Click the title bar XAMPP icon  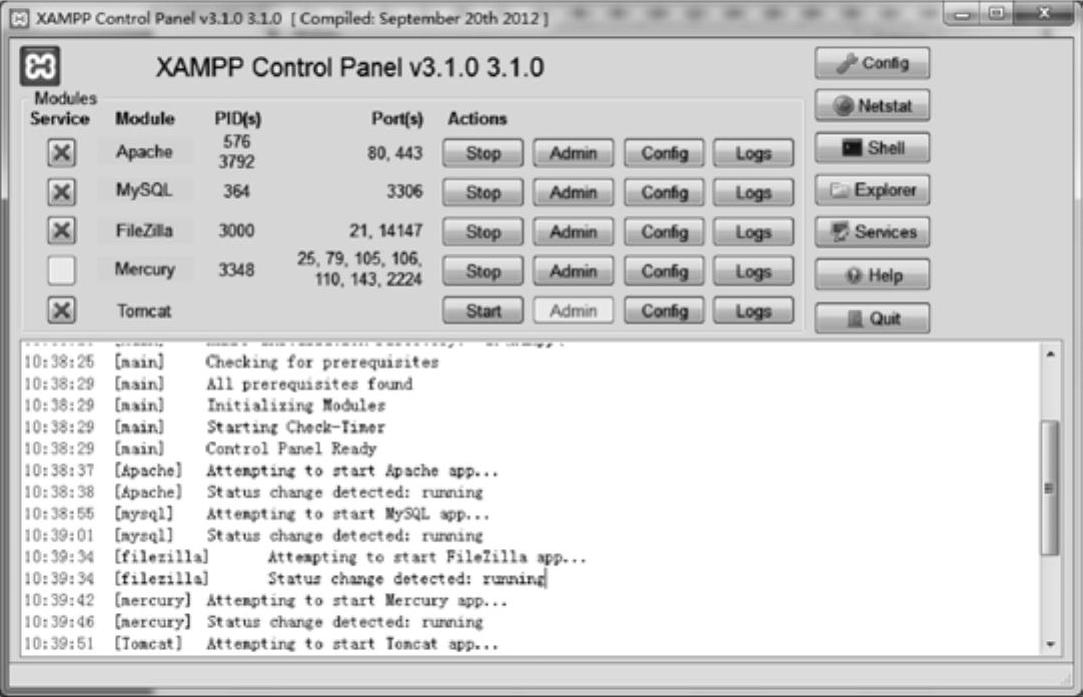click(19, 19)
